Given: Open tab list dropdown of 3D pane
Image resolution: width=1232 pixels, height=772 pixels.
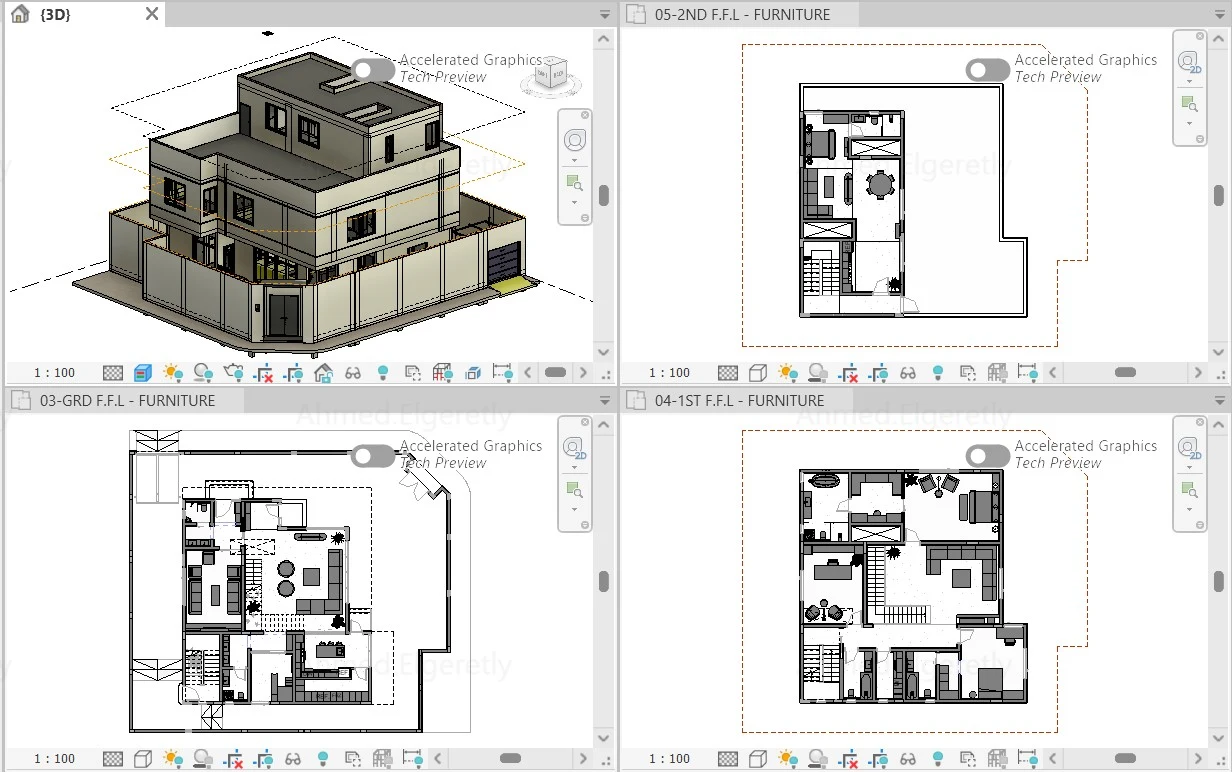Looking at the screenshot, I should [x=604, y=15].
